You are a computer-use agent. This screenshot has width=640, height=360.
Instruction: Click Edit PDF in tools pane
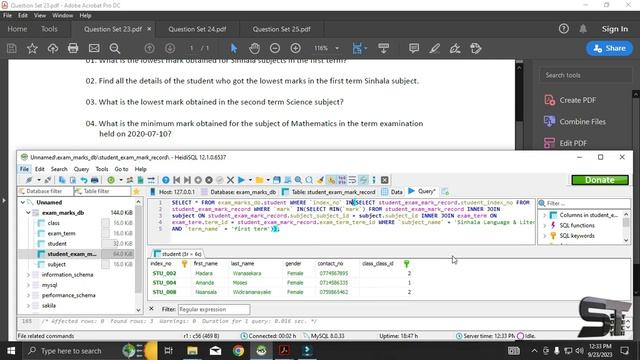pos(566,143)
